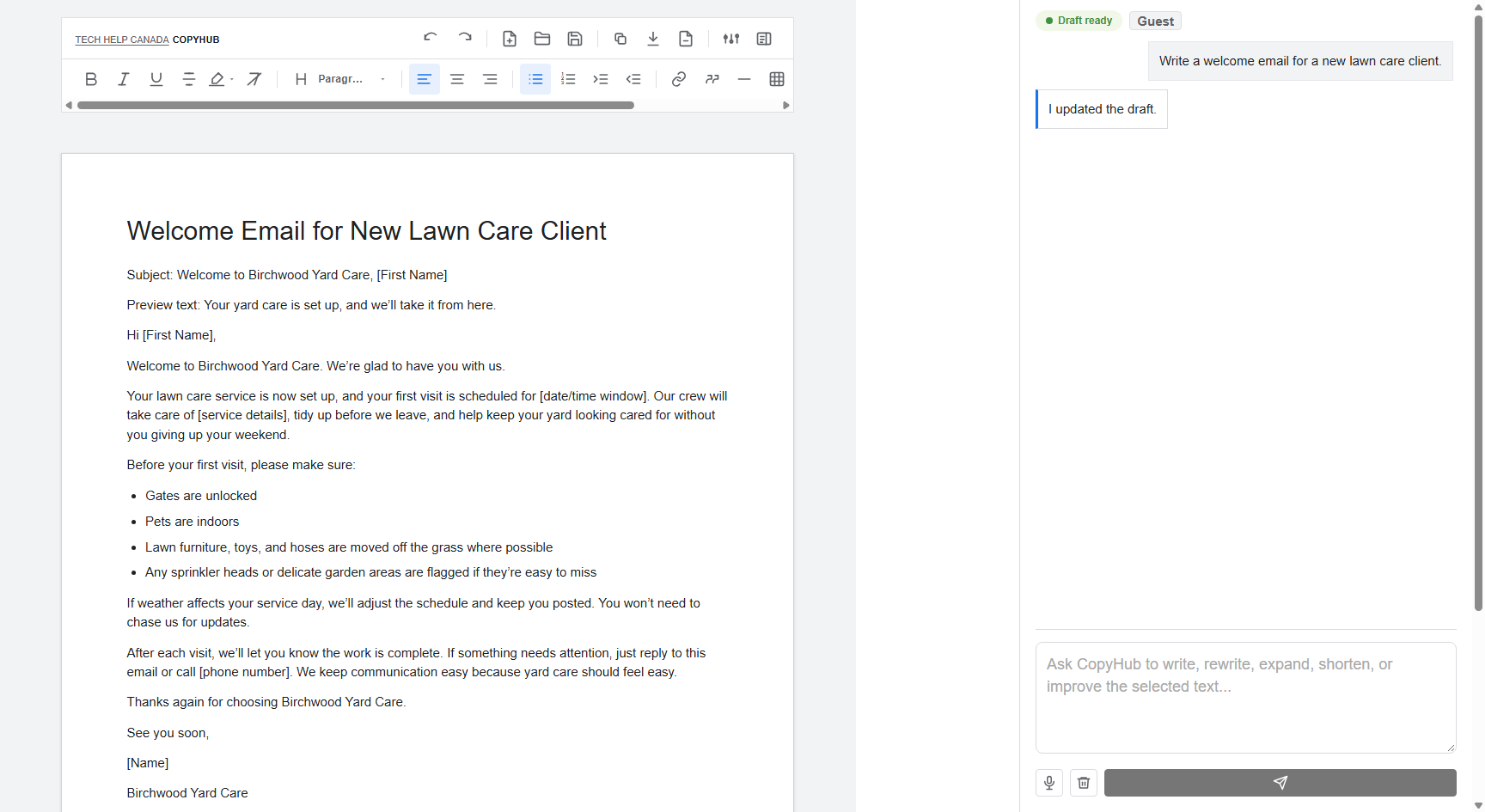Start voice input with microphone
The width and height of the screenshot is (1485, 812).
(x=1050, y=783)
